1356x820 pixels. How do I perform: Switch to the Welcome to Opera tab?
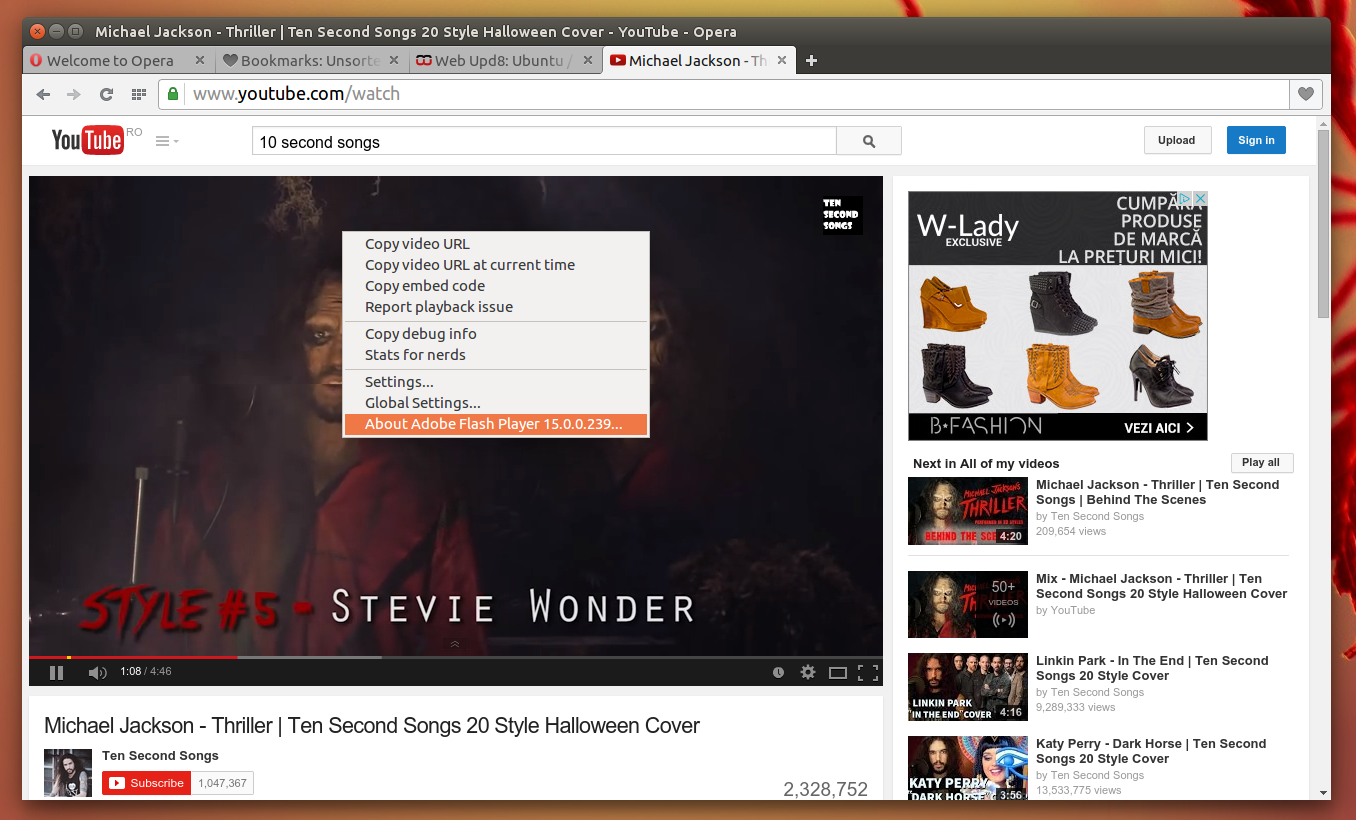(x=110, y=61)
